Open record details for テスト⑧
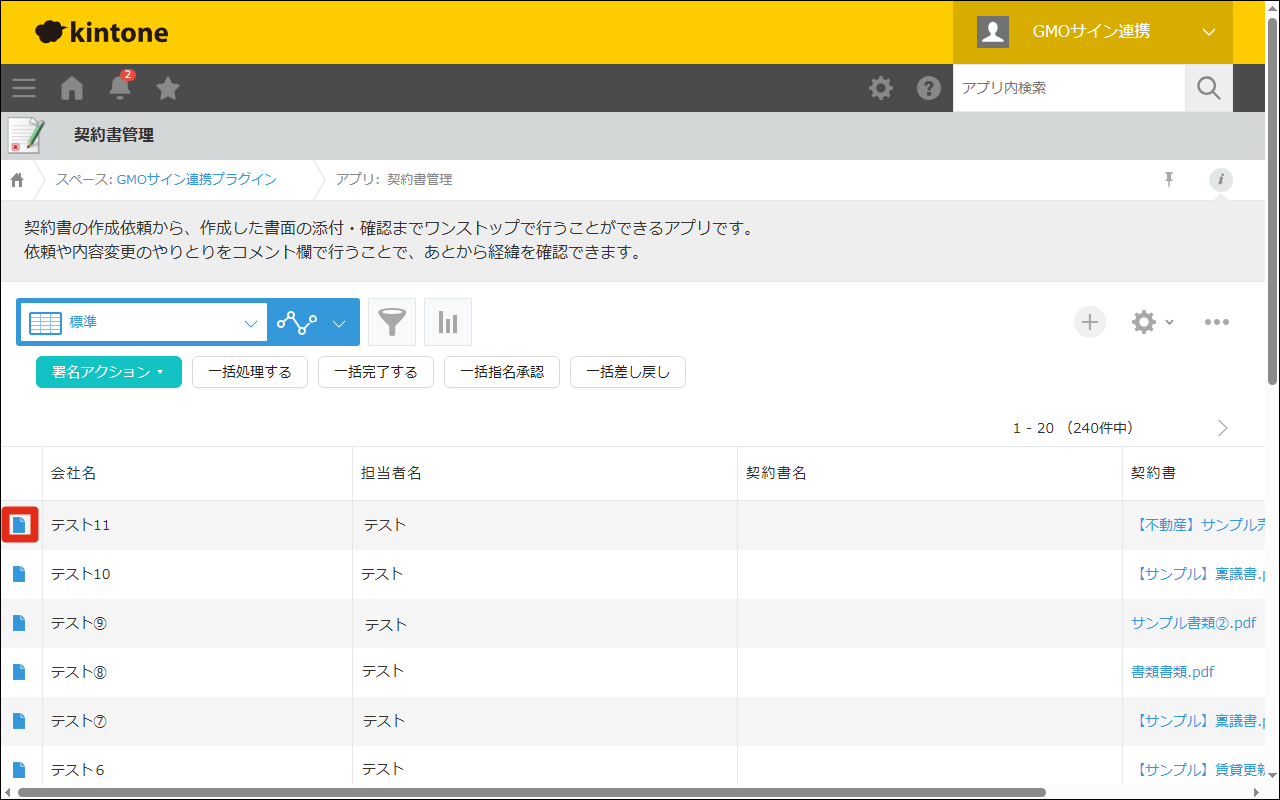 19,672
